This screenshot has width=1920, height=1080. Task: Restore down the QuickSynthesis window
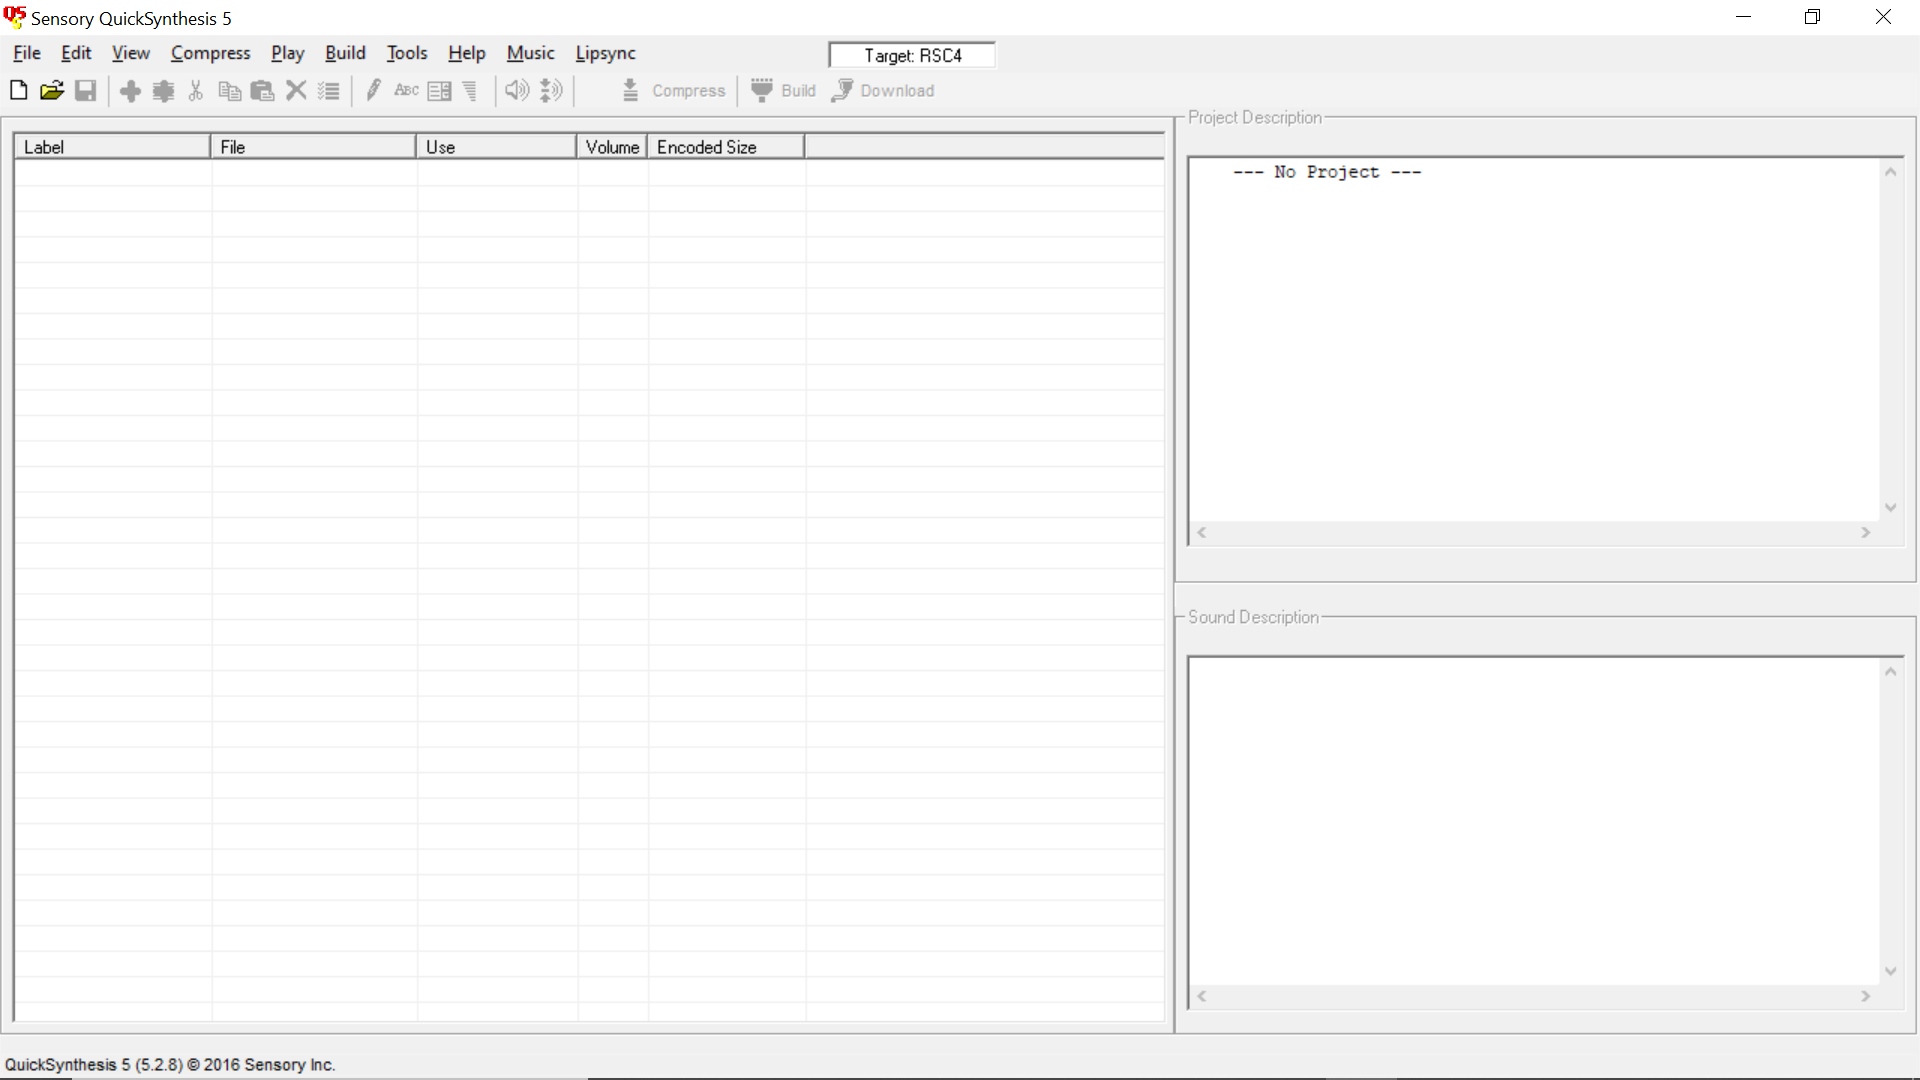pyautogui.click(x=1813, y=17)
